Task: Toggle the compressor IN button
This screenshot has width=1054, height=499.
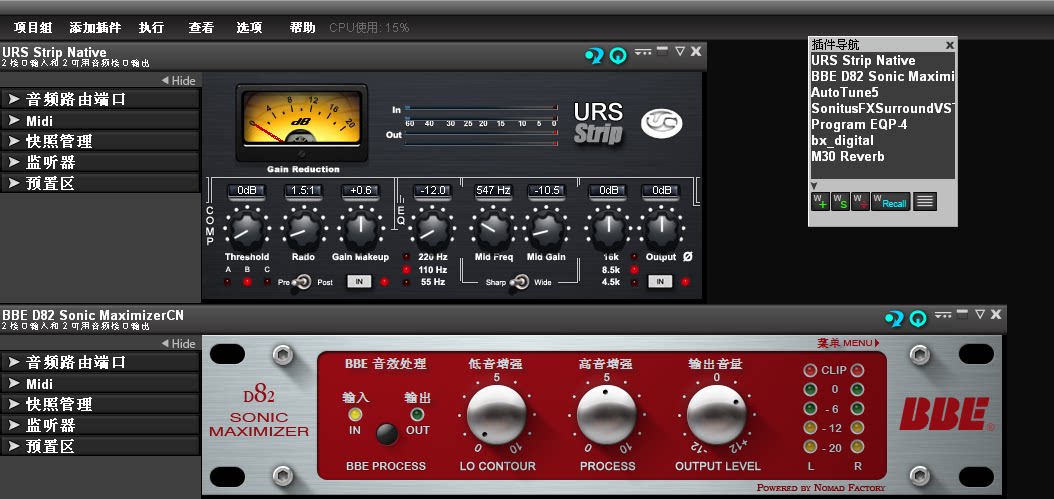Action: point(360,282)
